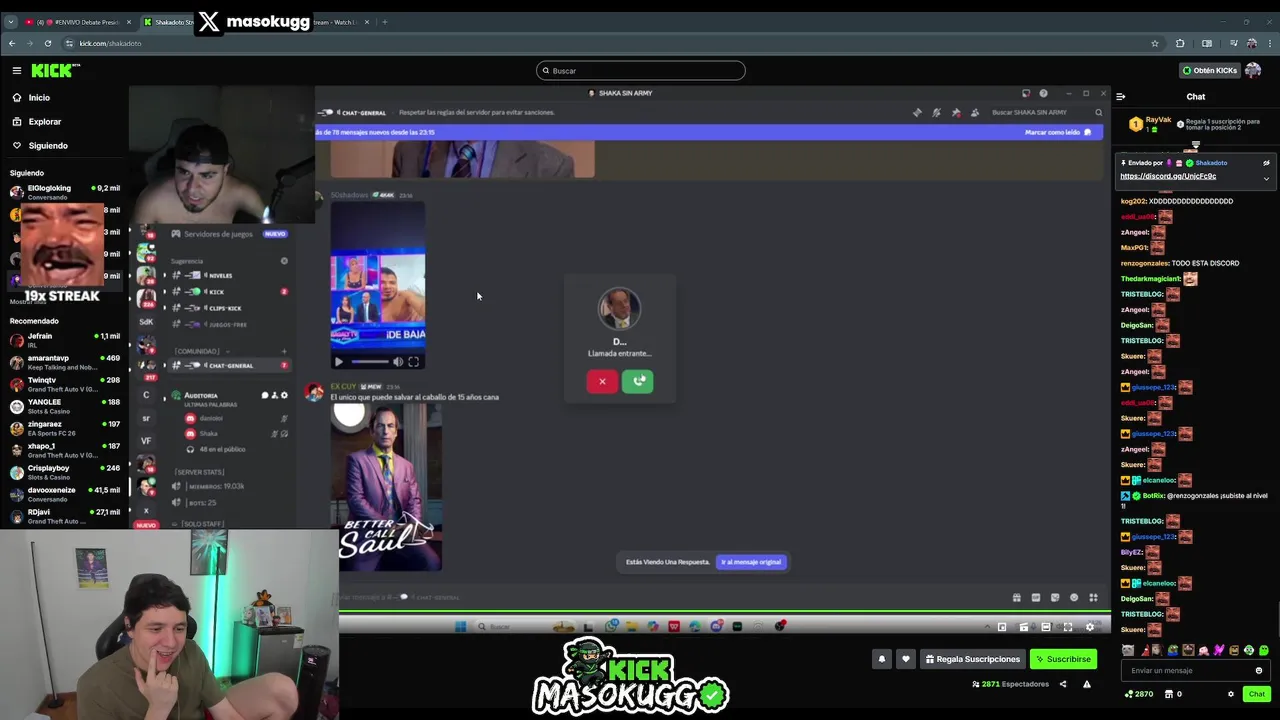Open Explorar in Kick sidebar
1280x720 pixels.
coord(44,122)
